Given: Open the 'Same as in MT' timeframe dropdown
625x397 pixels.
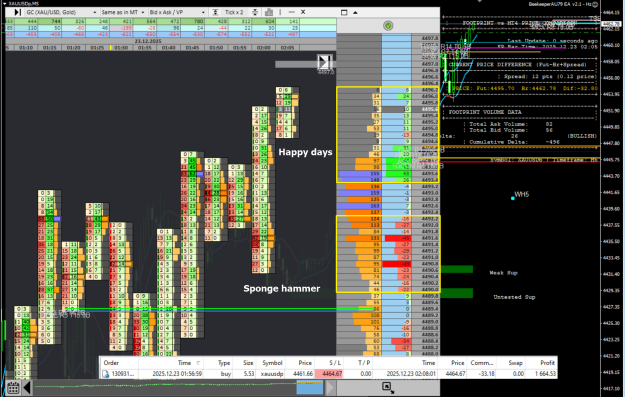Looking at the screenshot, I should [123, 12].
